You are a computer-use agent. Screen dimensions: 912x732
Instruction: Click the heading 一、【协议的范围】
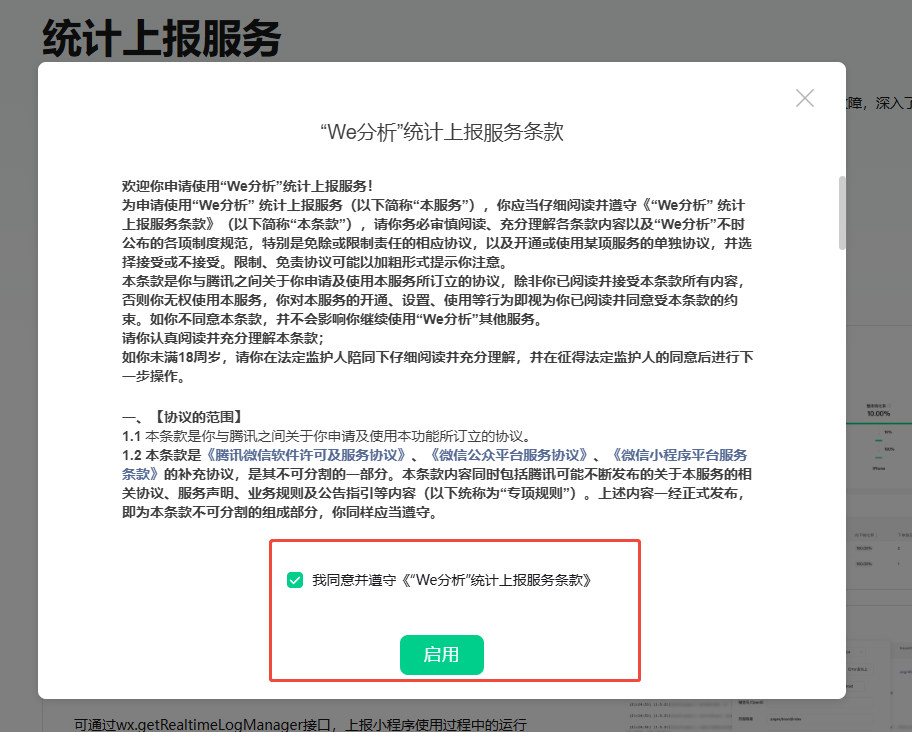click(x=182, y=417)
